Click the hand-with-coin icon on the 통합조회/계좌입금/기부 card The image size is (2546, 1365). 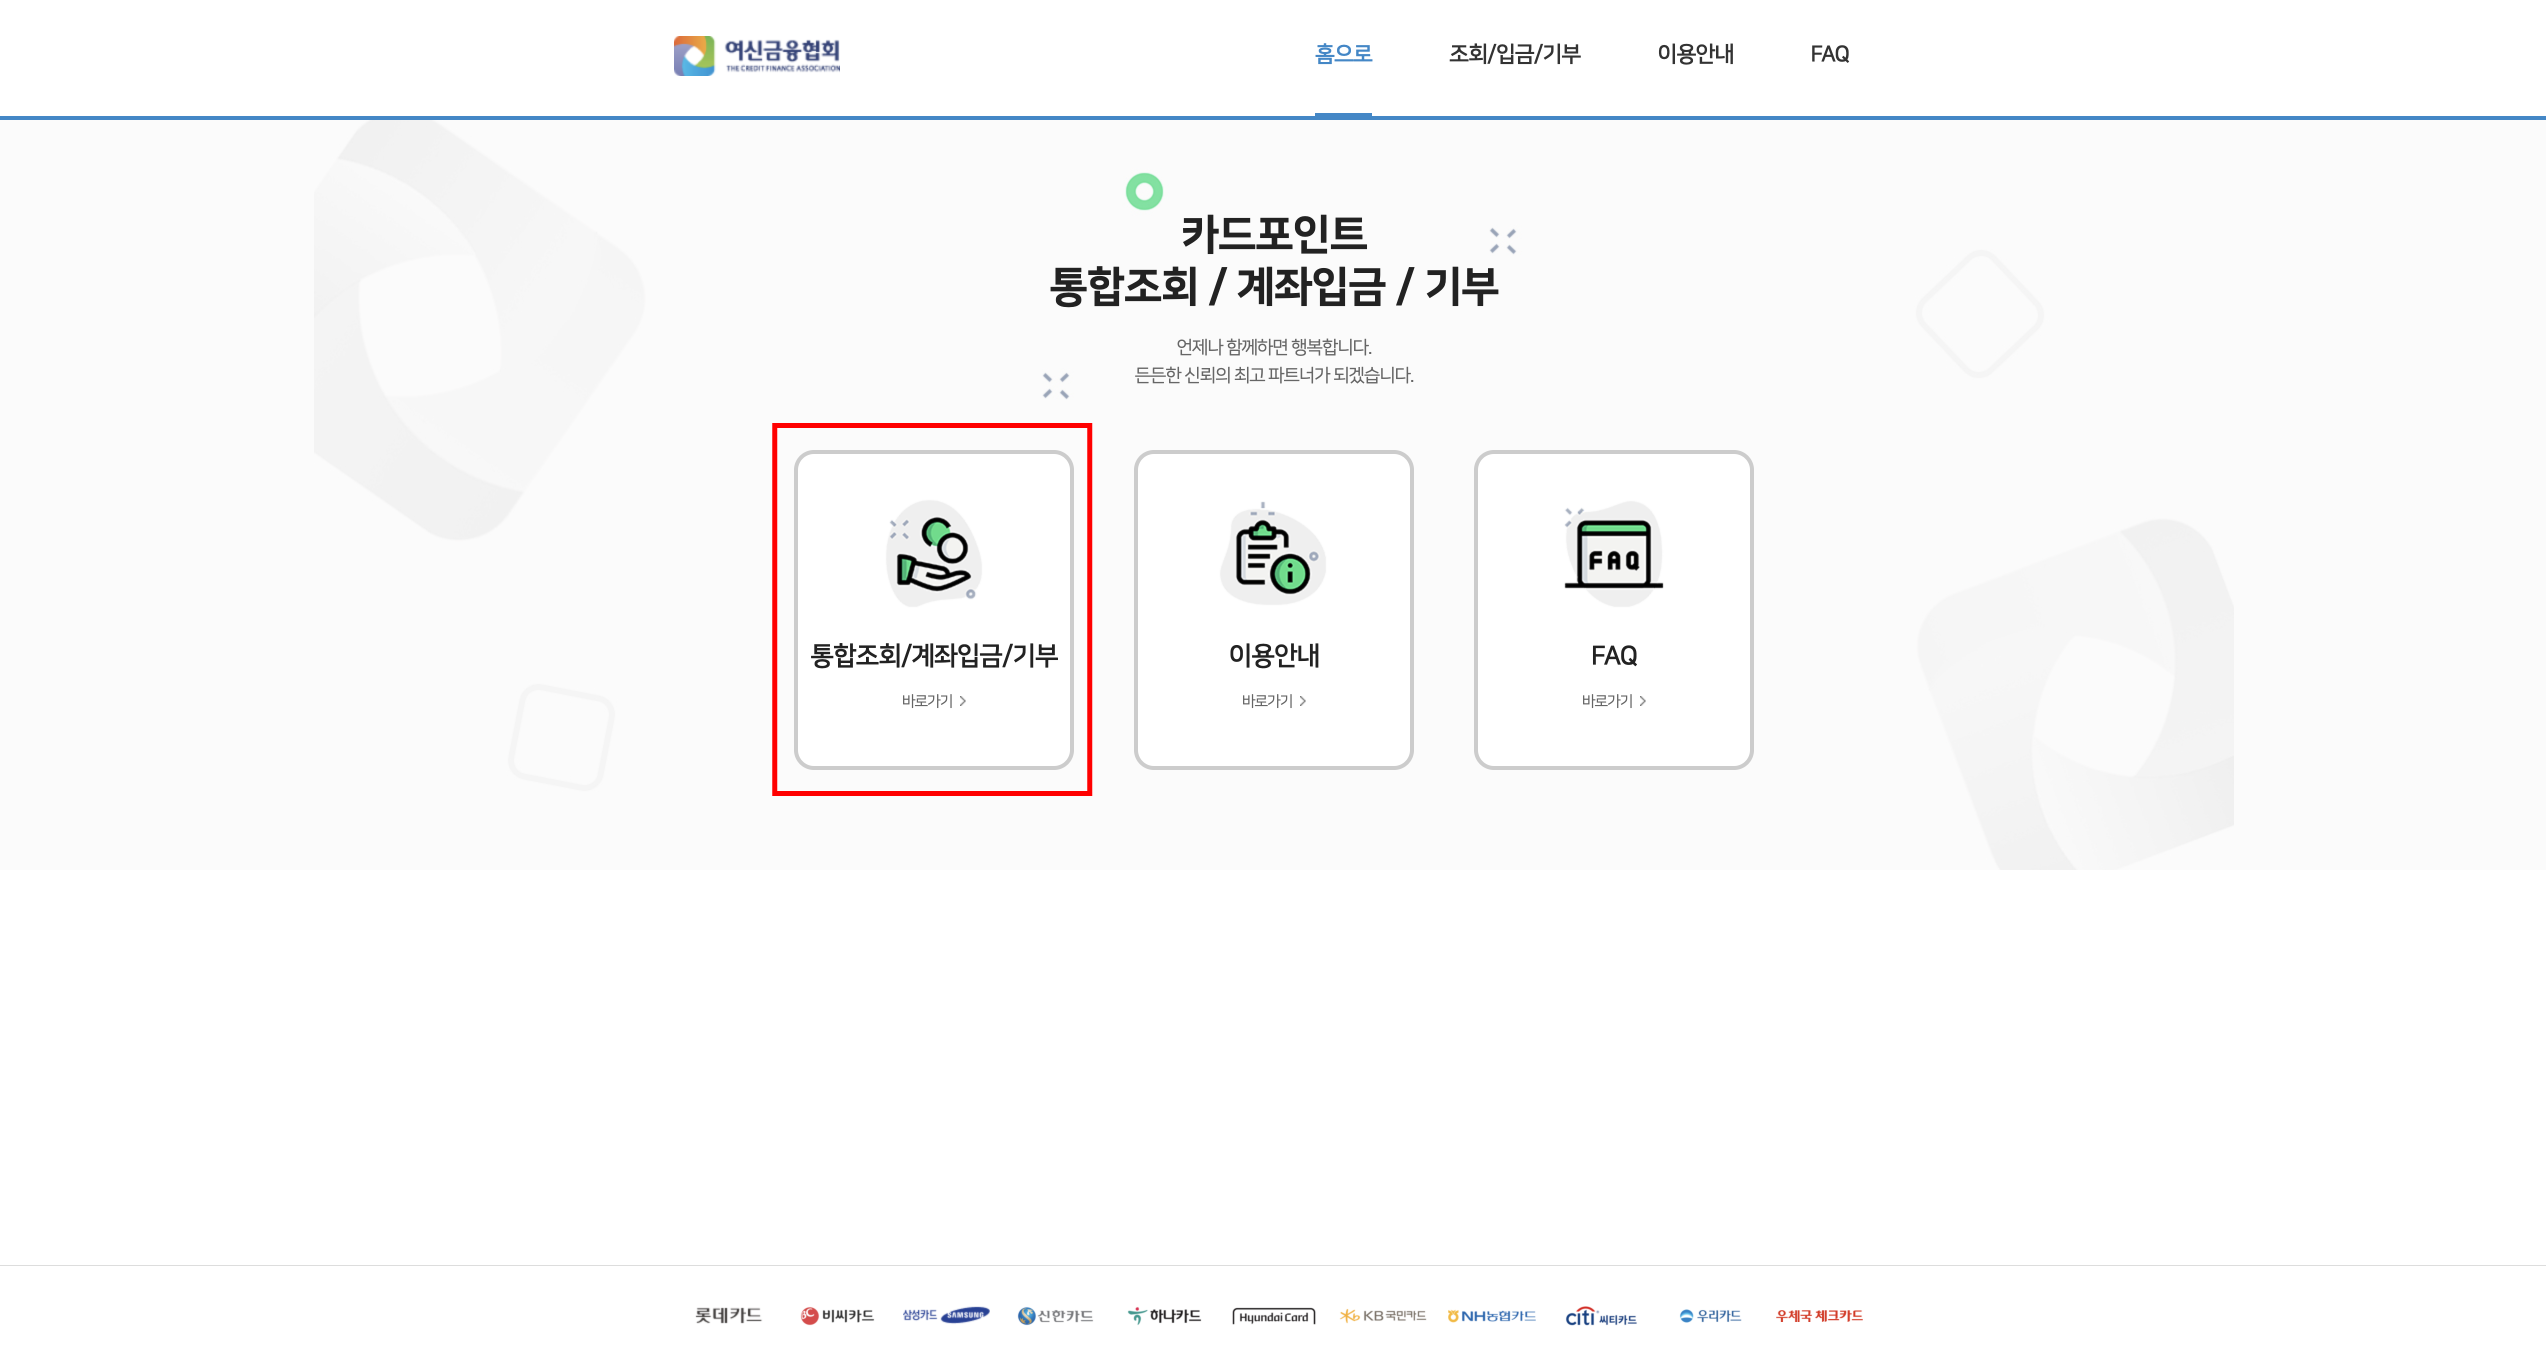(x=934, y=555)
